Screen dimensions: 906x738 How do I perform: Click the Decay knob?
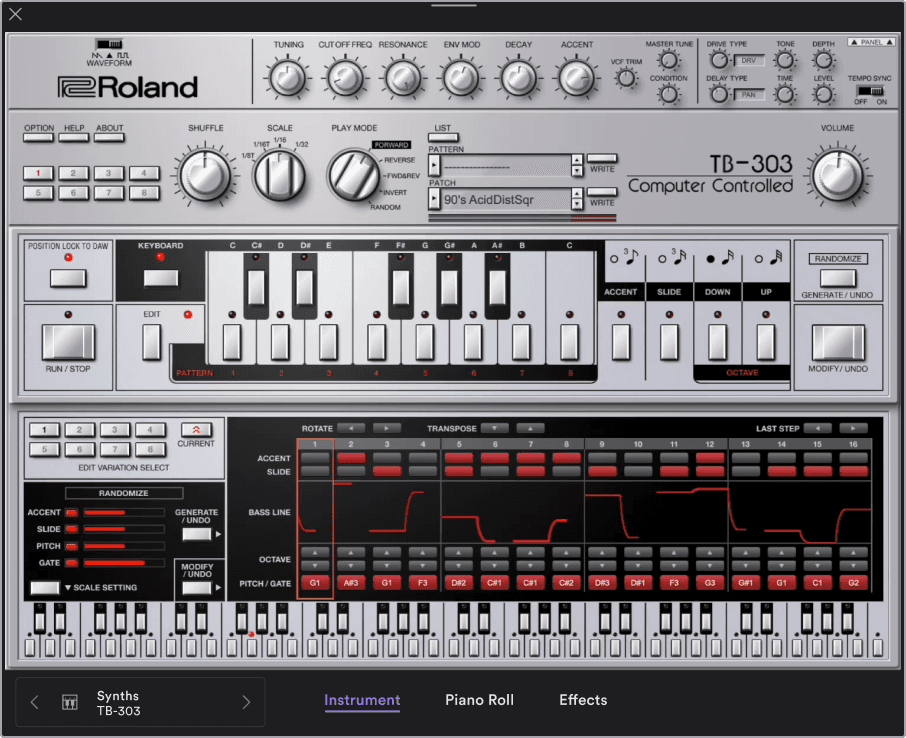point(518,79)
